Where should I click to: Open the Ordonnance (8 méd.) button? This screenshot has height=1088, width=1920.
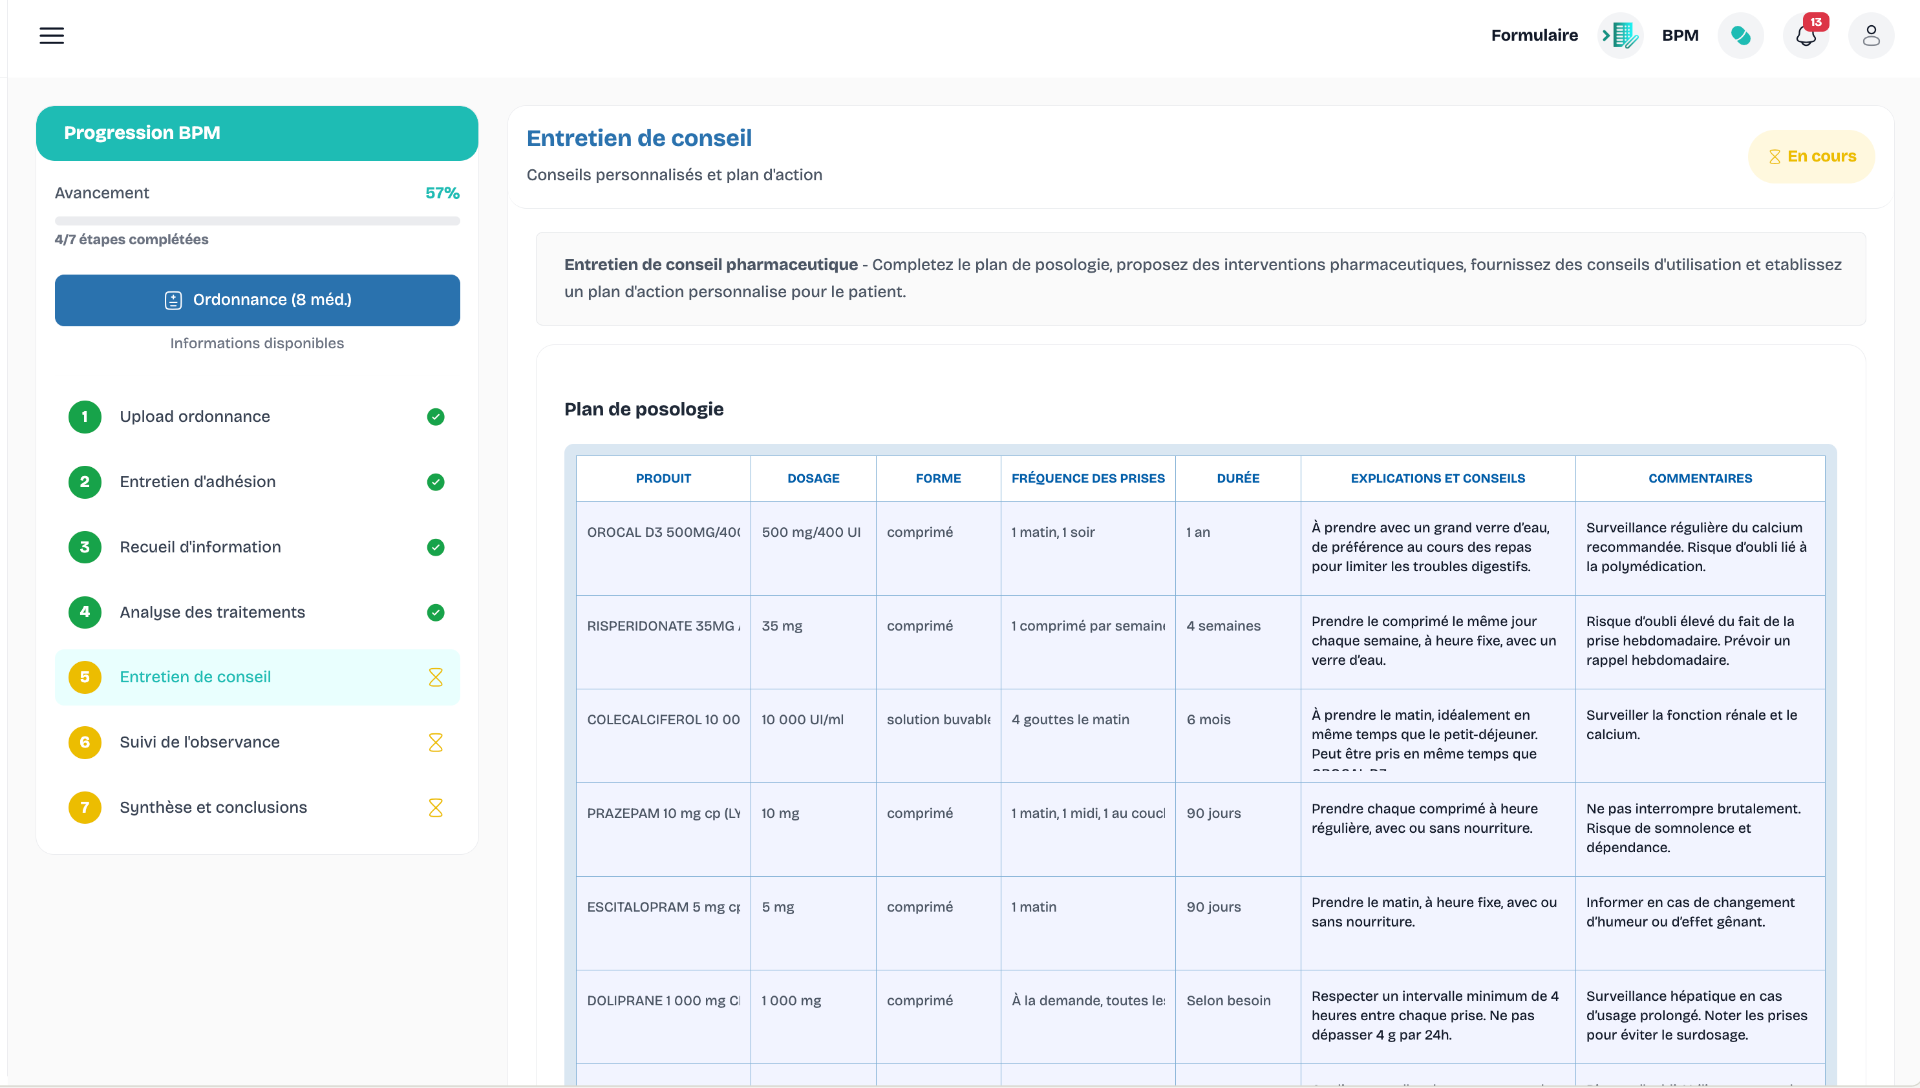tap(257, 300)
